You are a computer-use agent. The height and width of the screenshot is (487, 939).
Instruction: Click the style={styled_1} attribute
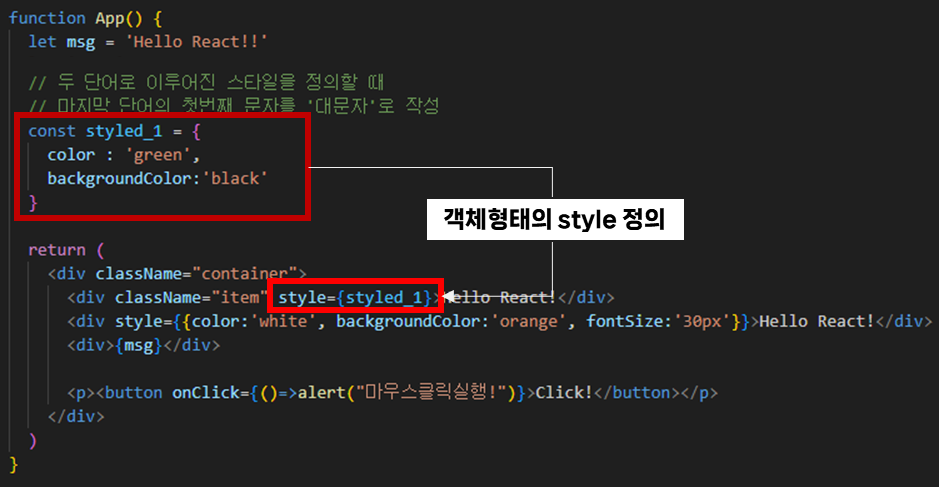pyautogui.click(x=355, y=298)
